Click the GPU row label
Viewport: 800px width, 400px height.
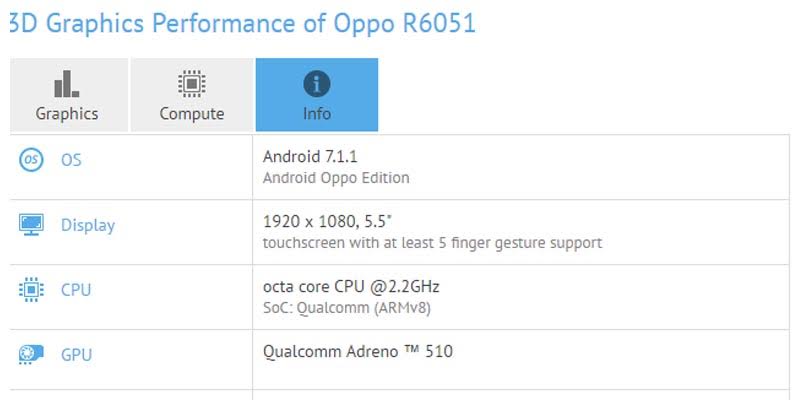point(76,354)
